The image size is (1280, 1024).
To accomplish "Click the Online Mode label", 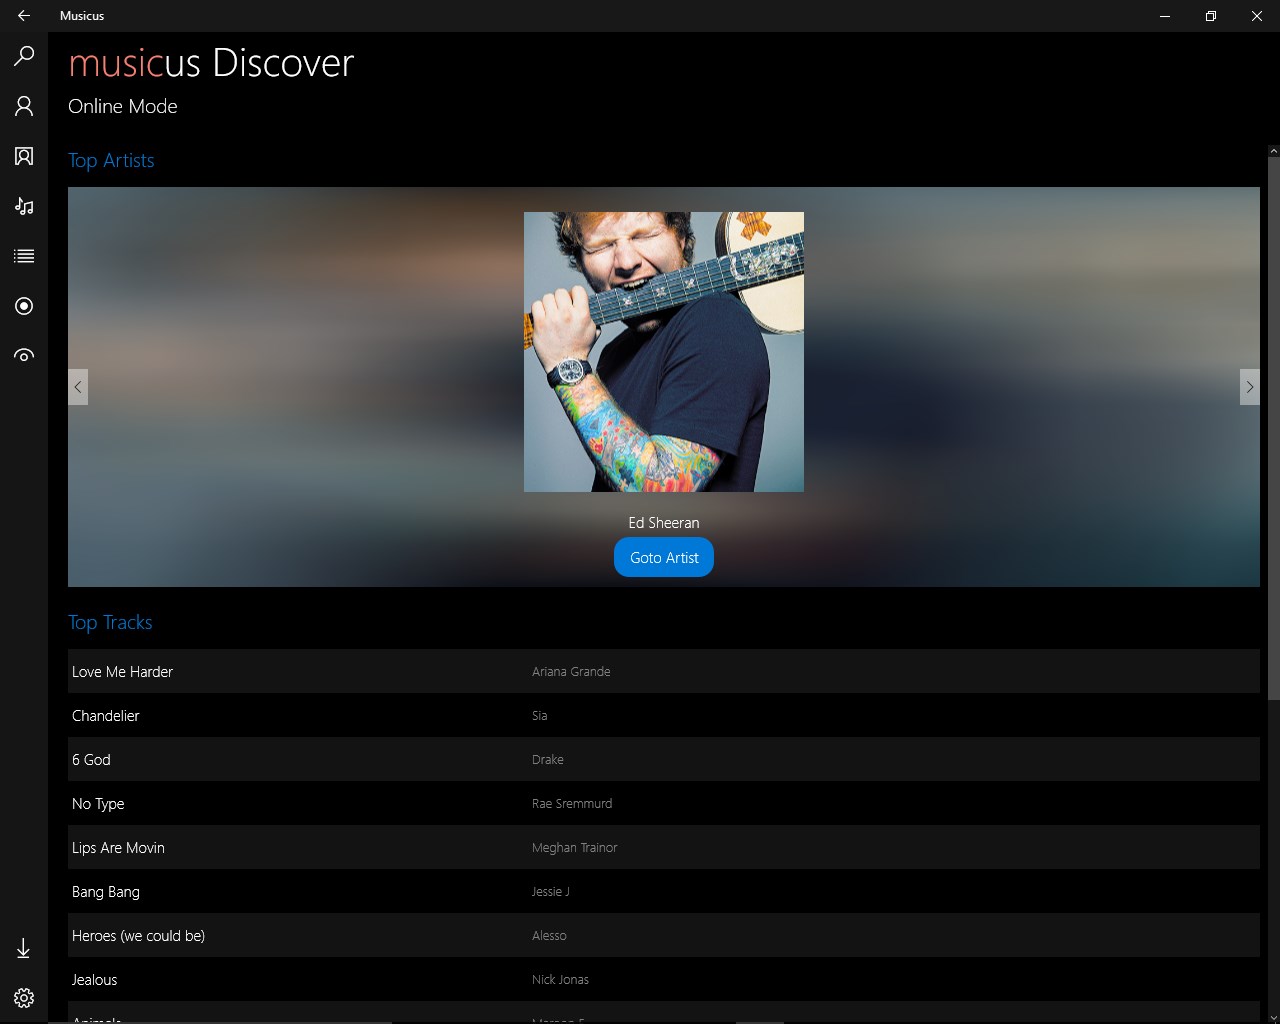I will 123,106.
